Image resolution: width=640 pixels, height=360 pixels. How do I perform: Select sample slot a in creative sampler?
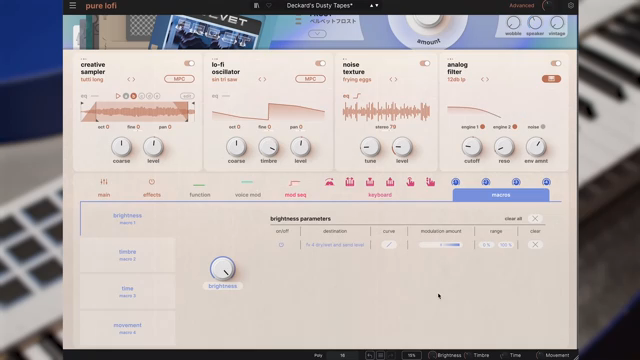(126, 96)
